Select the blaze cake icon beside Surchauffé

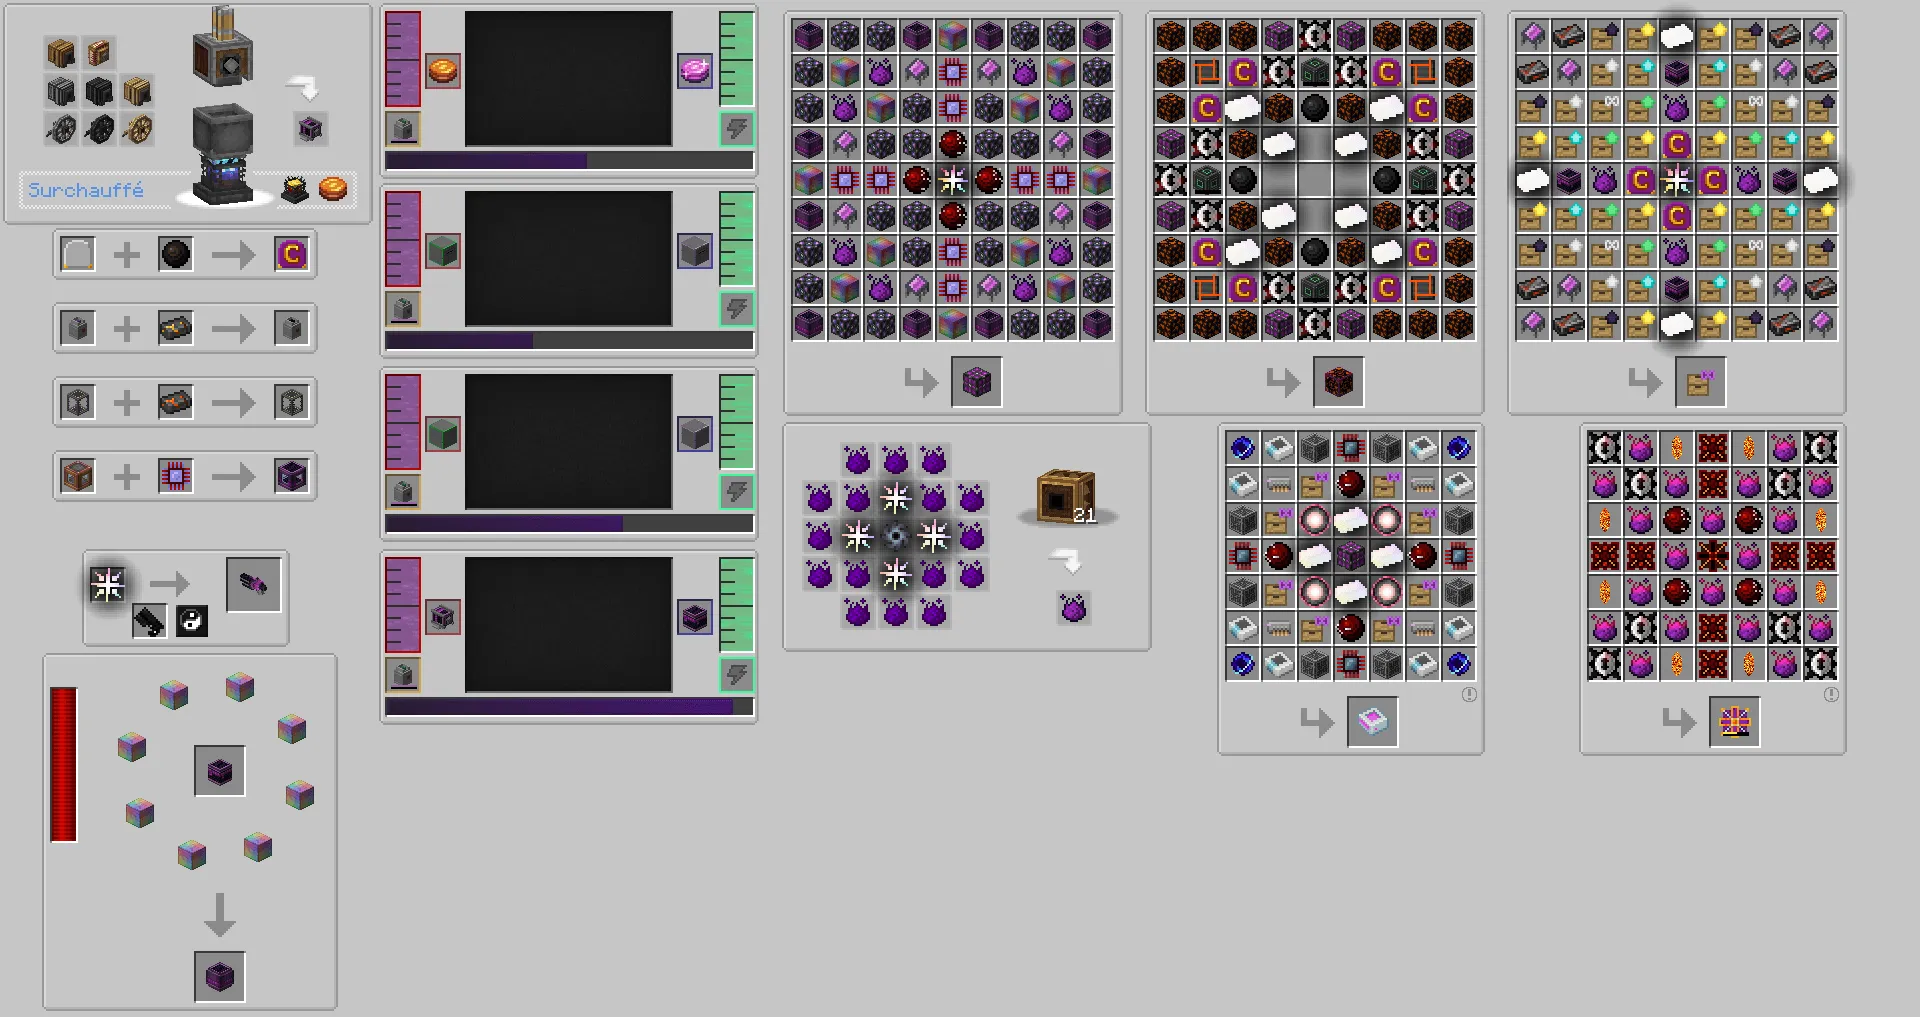332,189
